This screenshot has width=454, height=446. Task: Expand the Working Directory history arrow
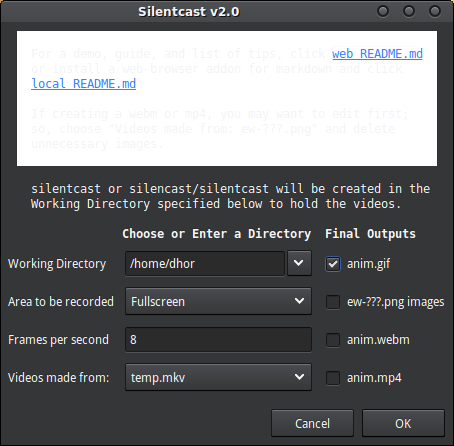click(299, 263)
